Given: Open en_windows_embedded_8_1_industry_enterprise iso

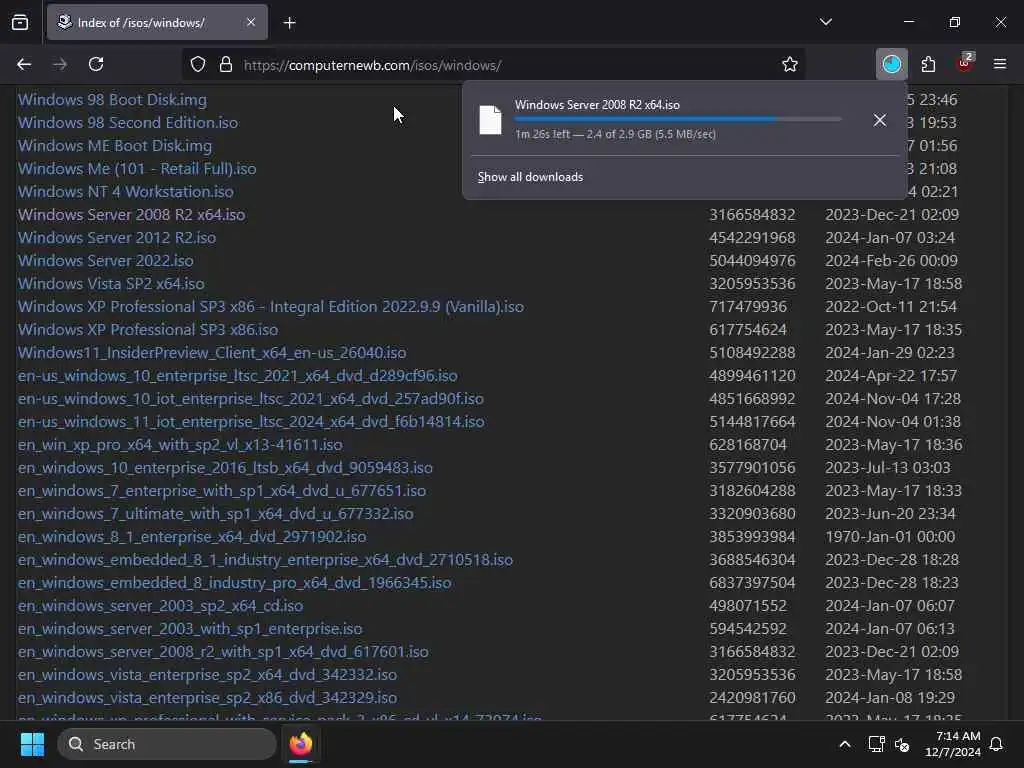Looking at the screenshot, I should tap(265, 560).
